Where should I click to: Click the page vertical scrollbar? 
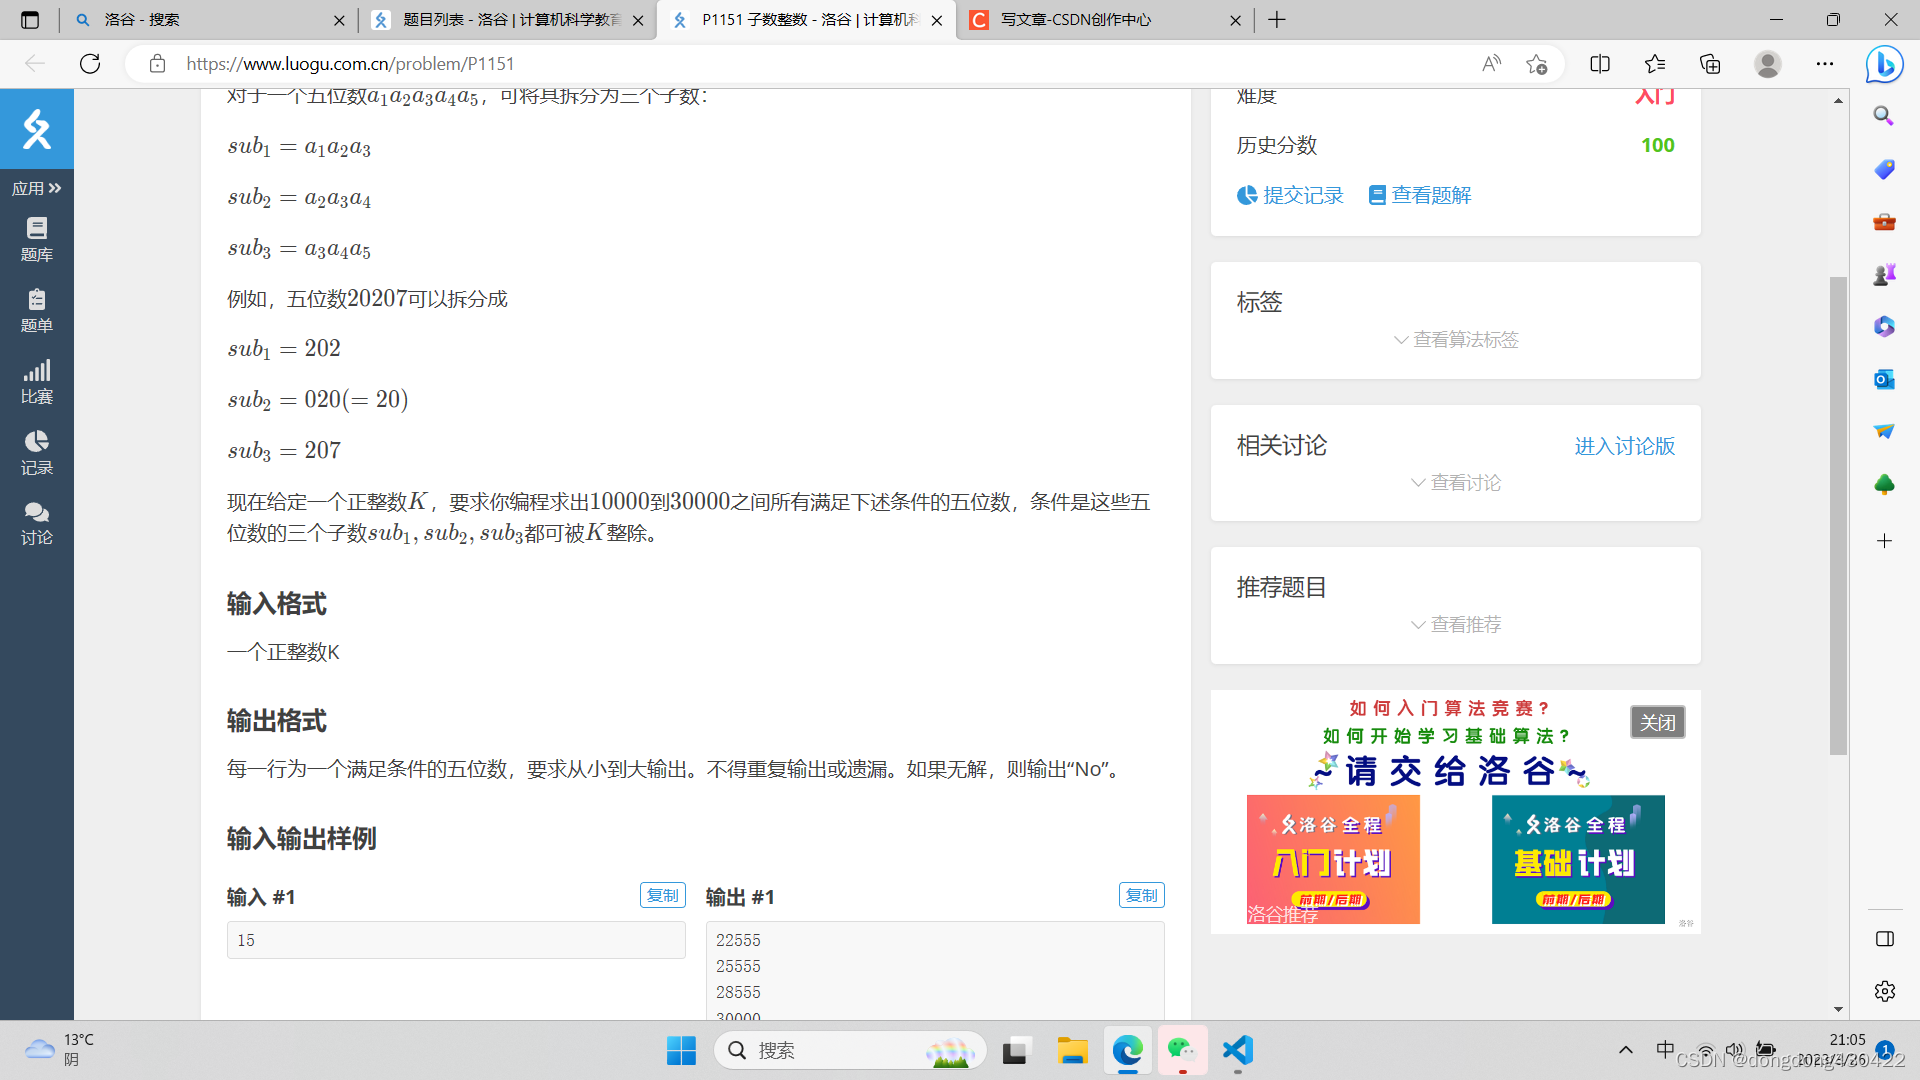(1838, 515)
